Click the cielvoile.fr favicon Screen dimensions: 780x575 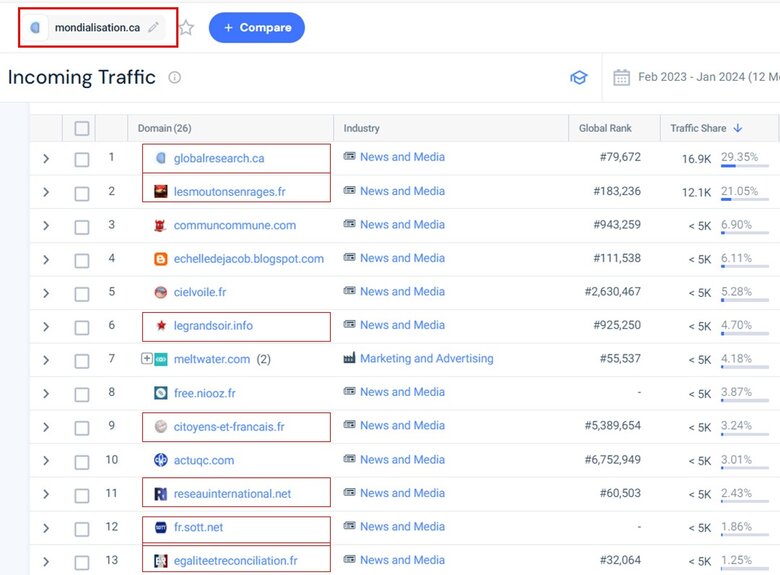161,292
